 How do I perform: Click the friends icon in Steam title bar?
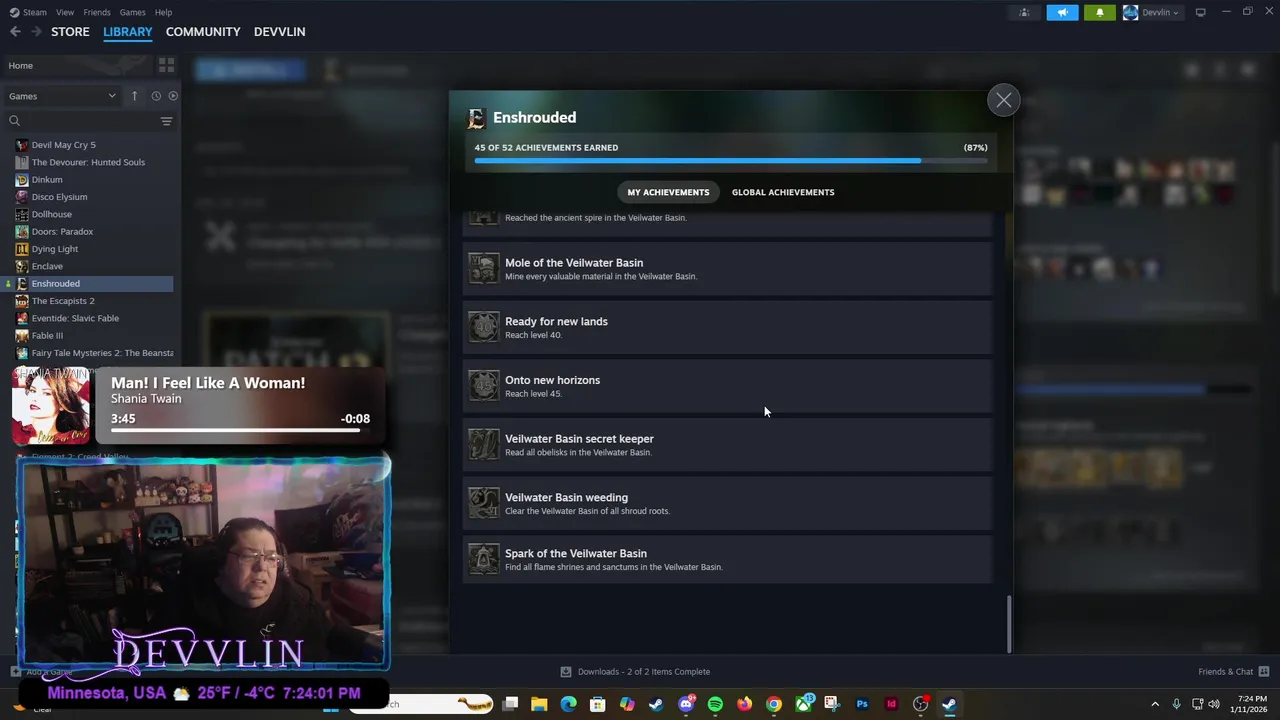coord(1024,12)
